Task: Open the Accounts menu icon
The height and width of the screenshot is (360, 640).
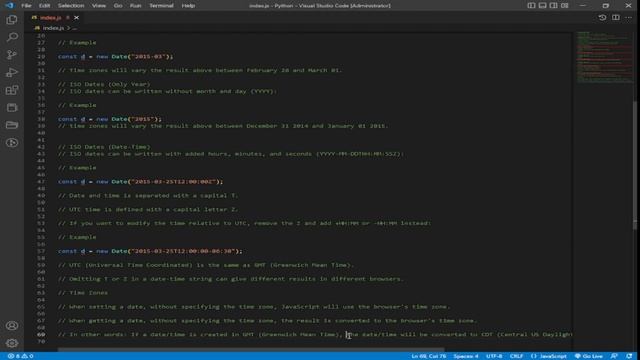Action: click(12, 326)
